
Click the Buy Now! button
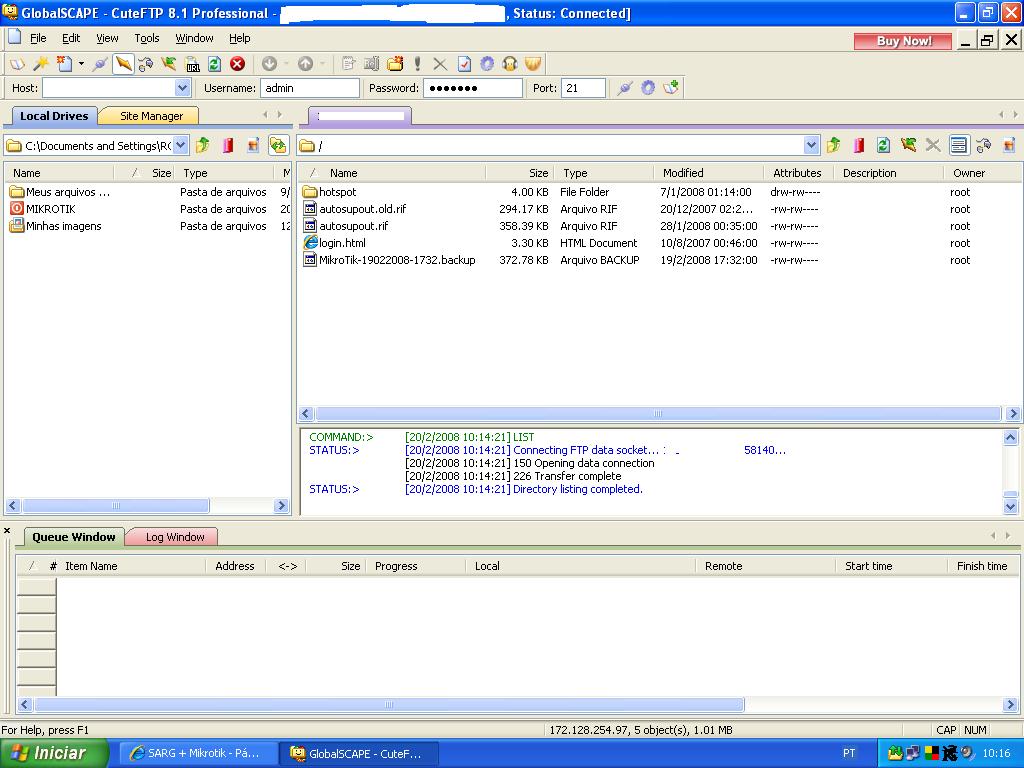(x=903, y=40)
